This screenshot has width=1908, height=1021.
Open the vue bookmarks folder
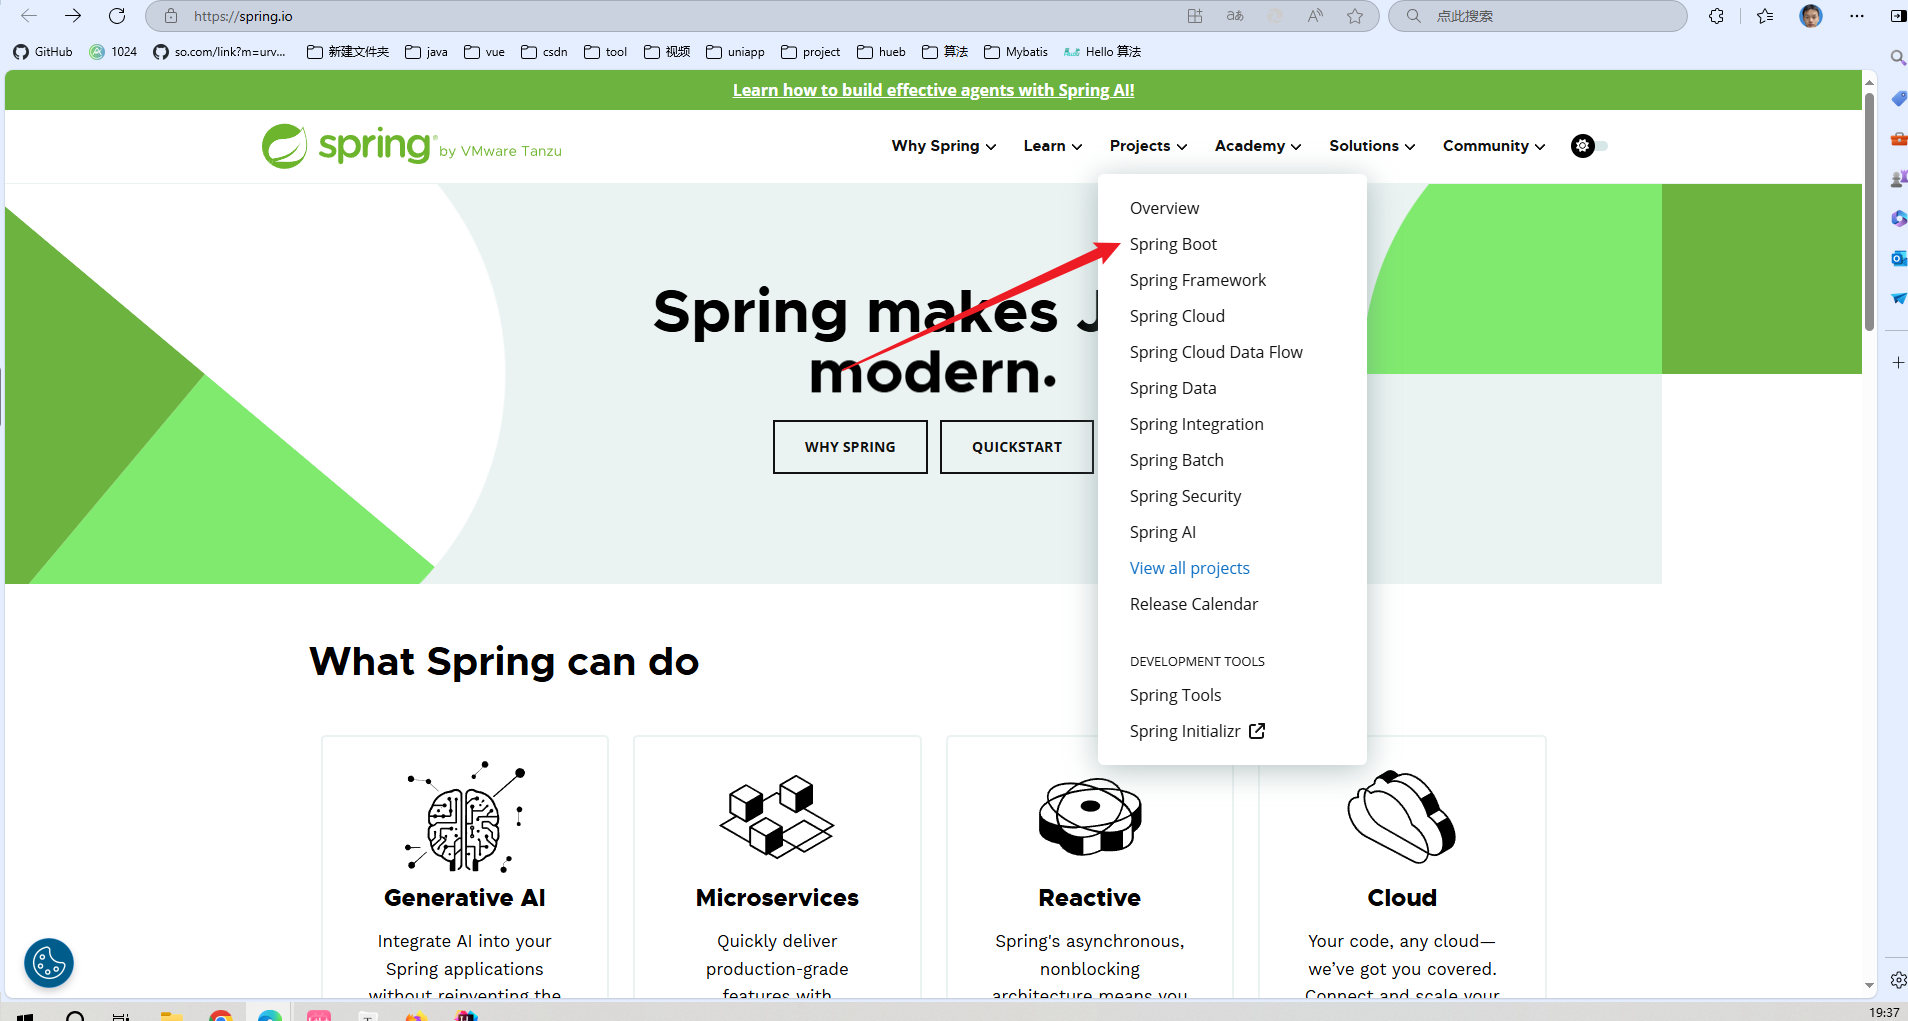coord(485,52)
